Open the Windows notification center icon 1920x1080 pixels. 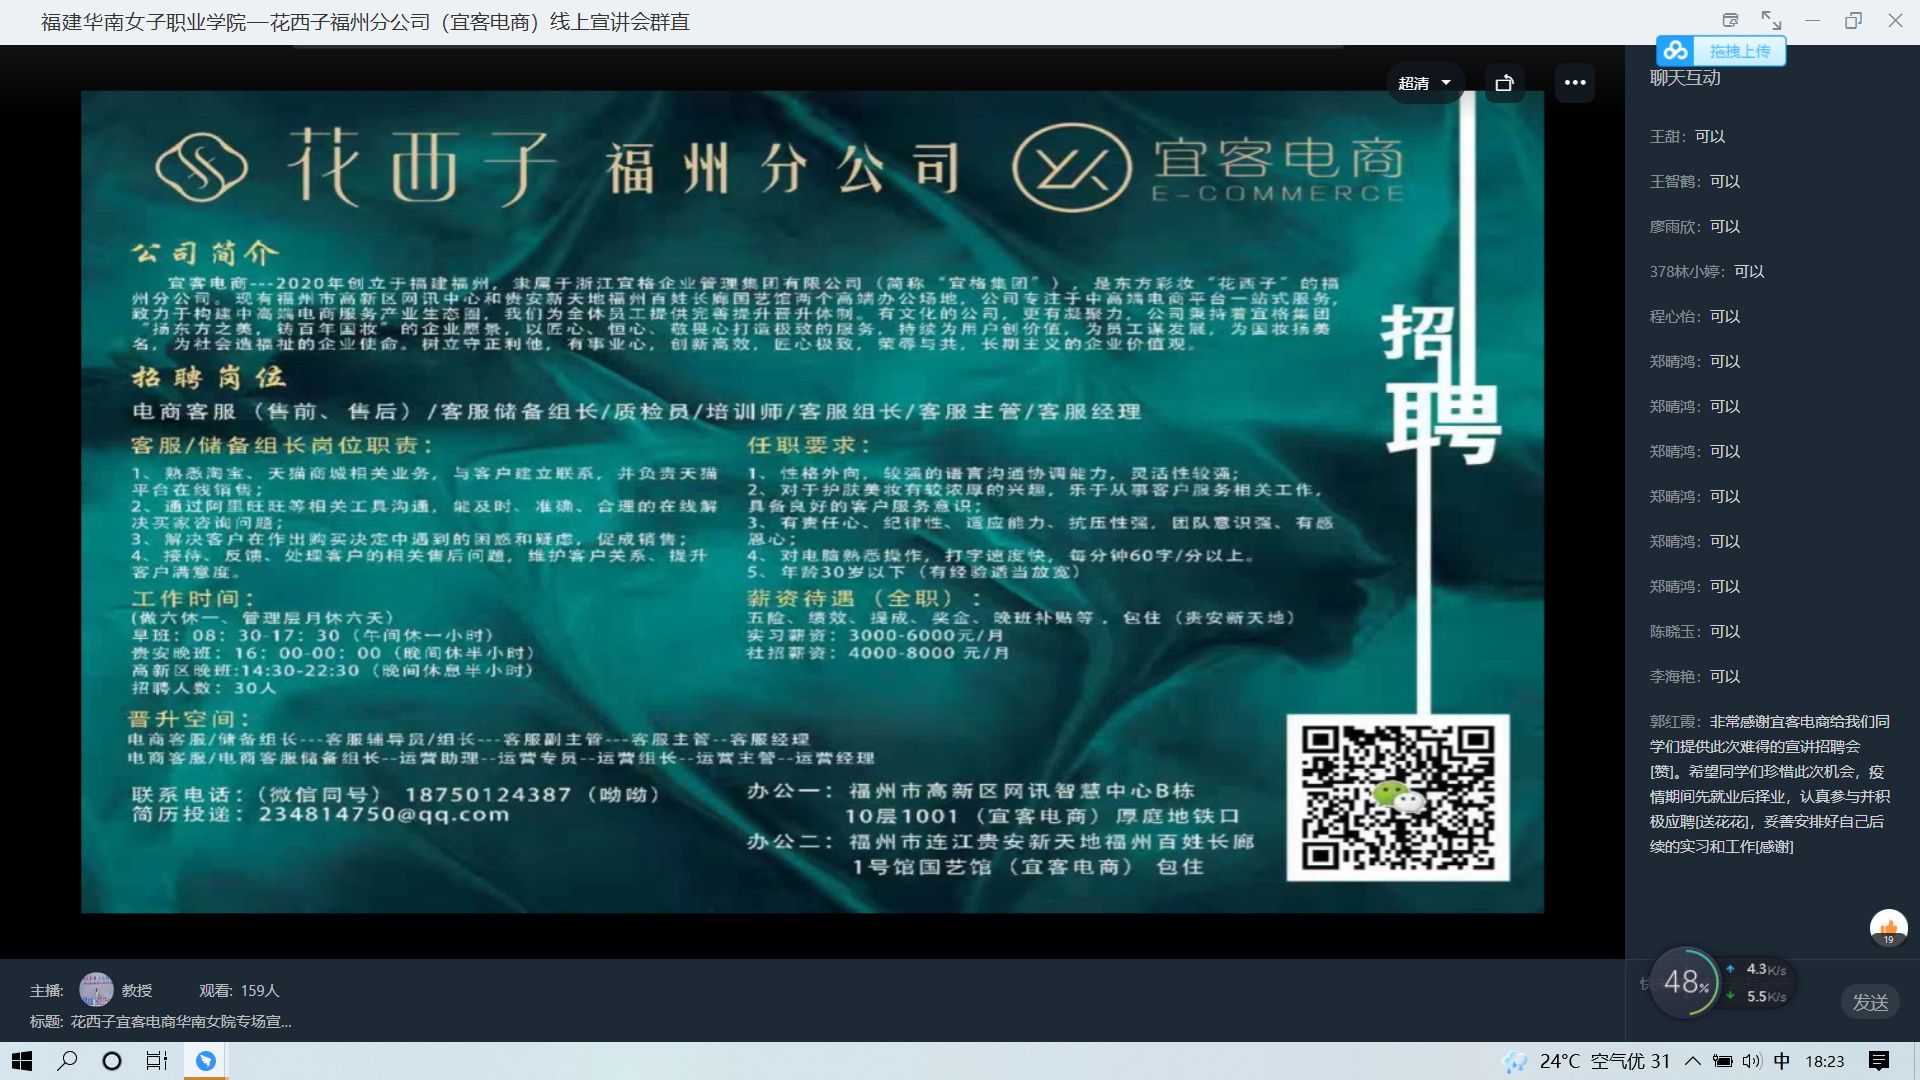coord(1878,1061)
